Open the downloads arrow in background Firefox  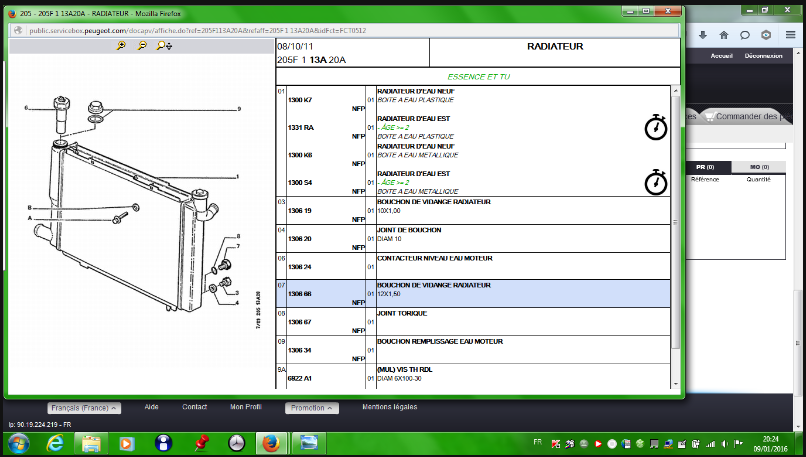pyautogui.click(x=703, y=35)
